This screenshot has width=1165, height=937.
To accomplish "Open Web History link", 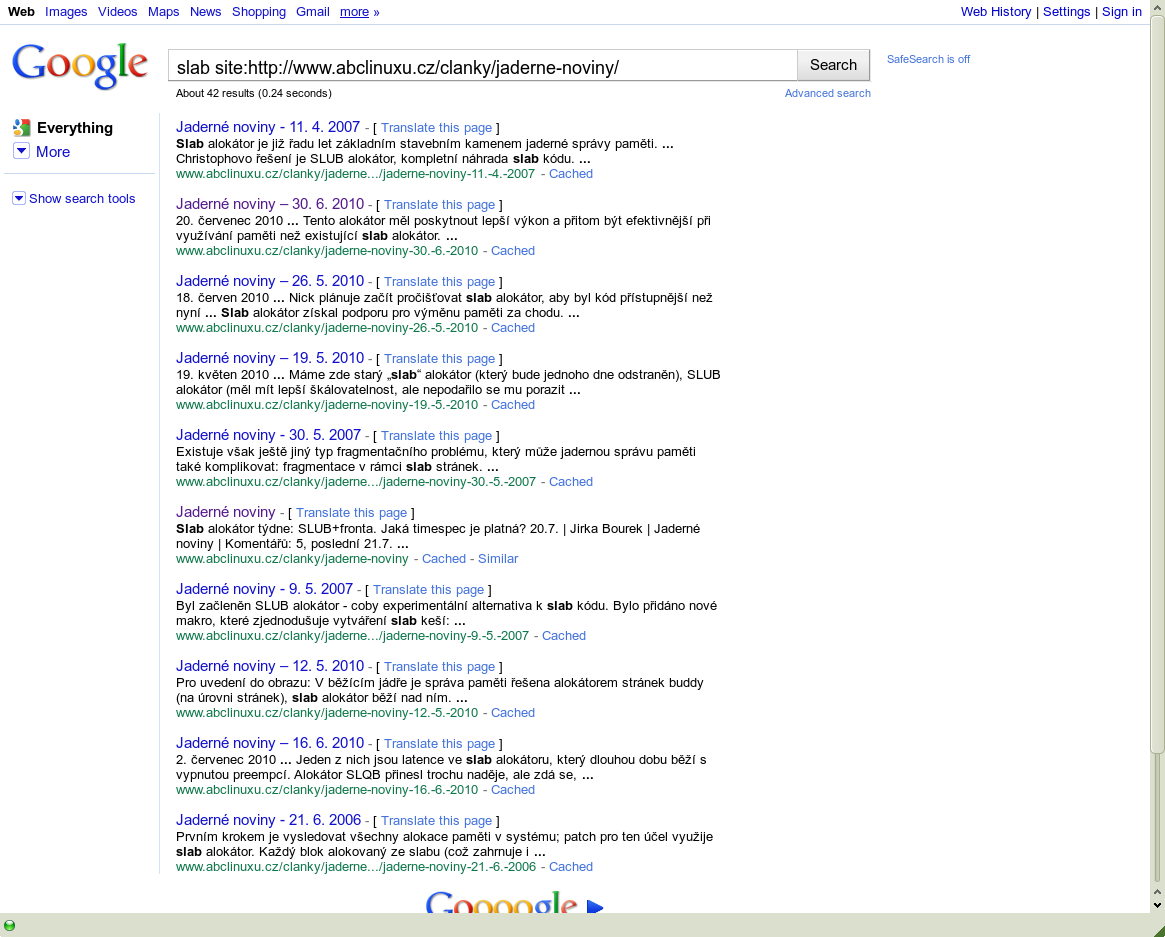I will (996, 12).
